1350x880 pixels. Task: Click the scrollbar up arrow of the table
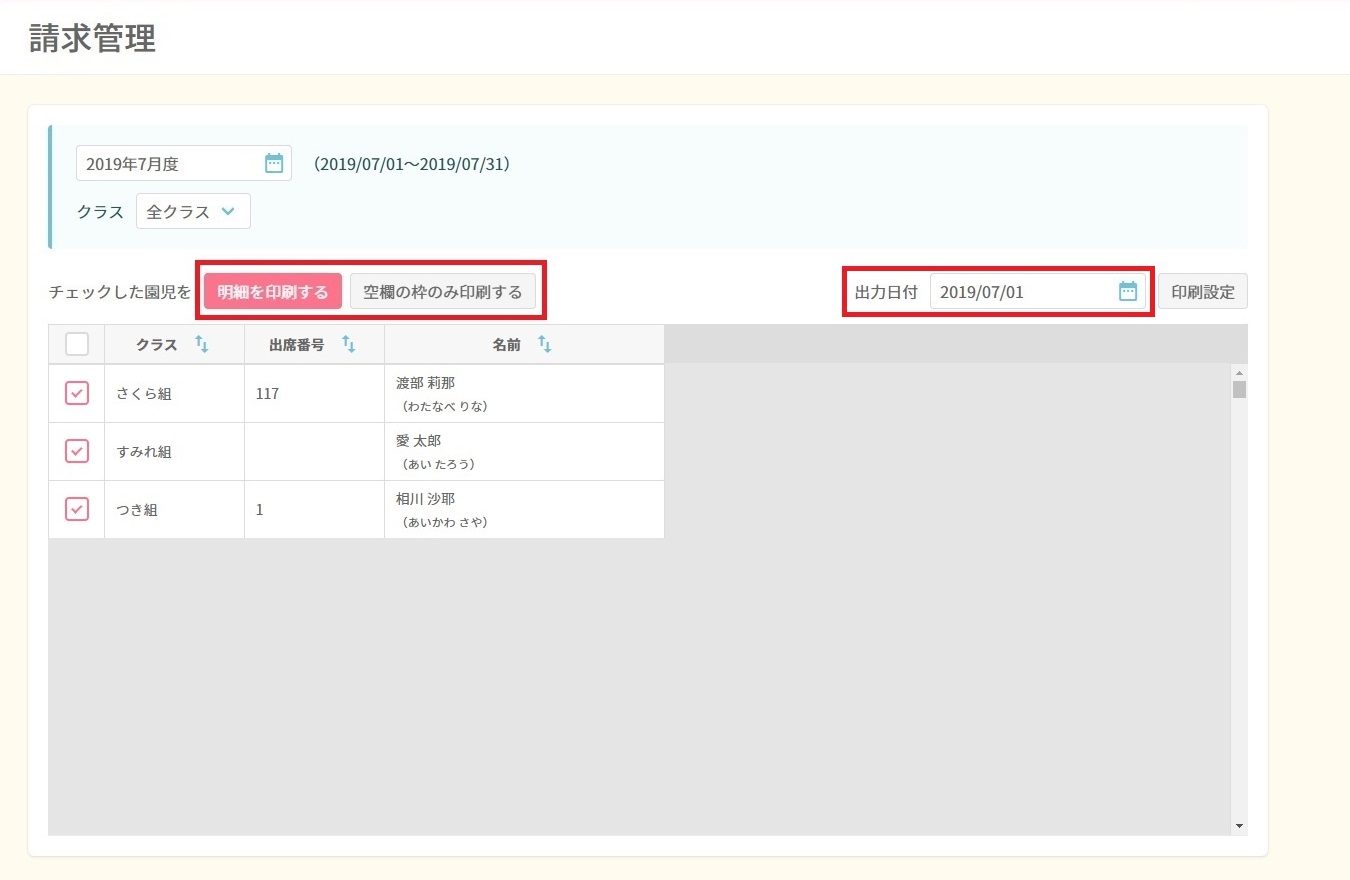[1240, 373]
